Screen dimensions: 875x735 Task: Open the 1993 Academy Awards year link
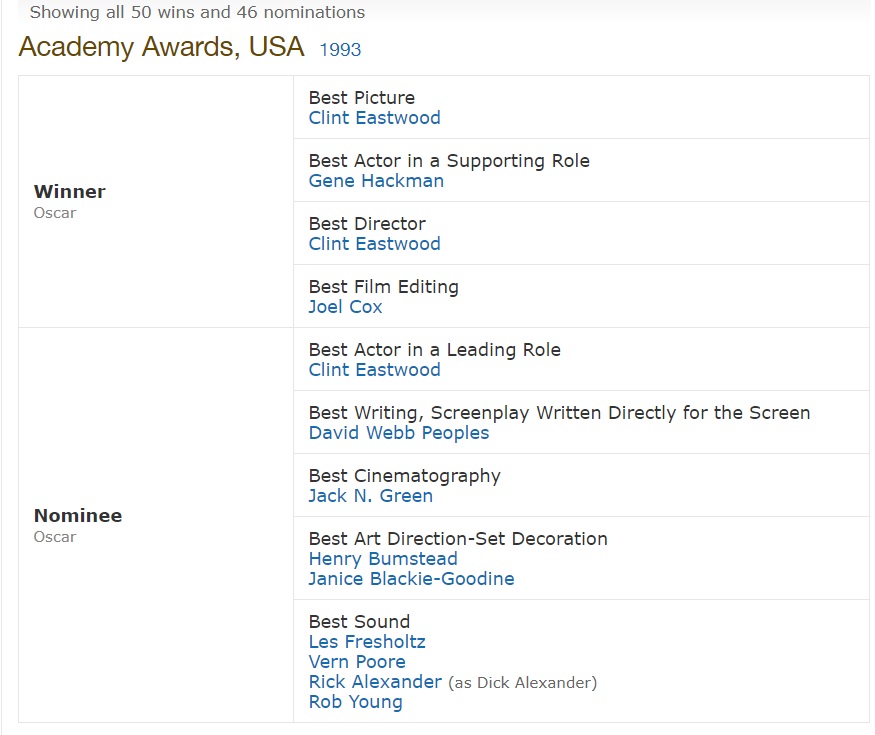click(x=340, y=50)
